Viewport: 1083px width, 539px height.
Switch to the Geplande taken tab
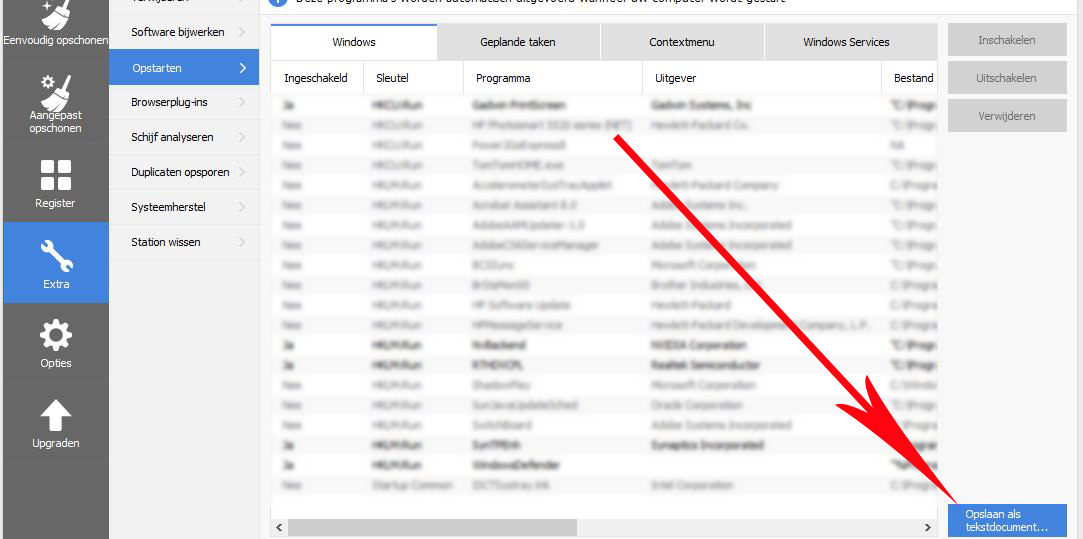pos(518,42)
